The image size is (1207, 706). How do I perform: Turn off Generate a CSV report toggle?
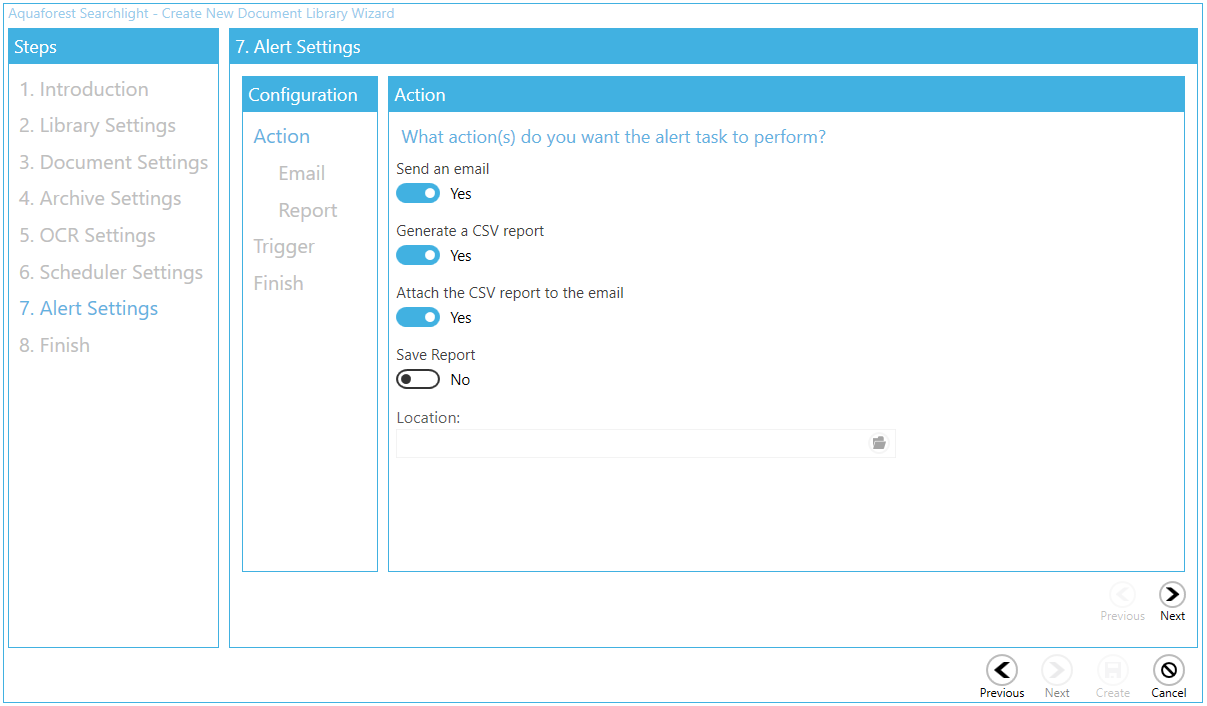[418, 255]
